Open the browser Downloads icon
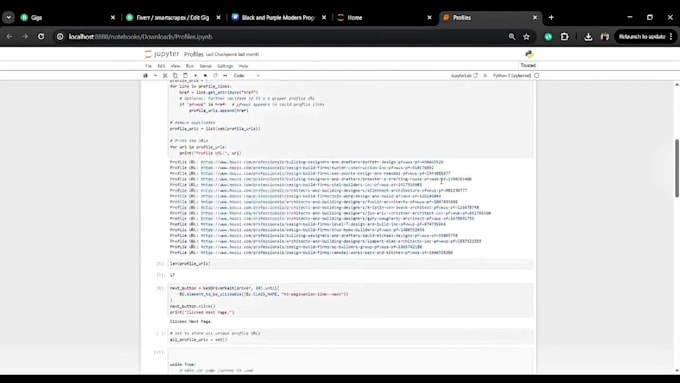 point(588,37)
